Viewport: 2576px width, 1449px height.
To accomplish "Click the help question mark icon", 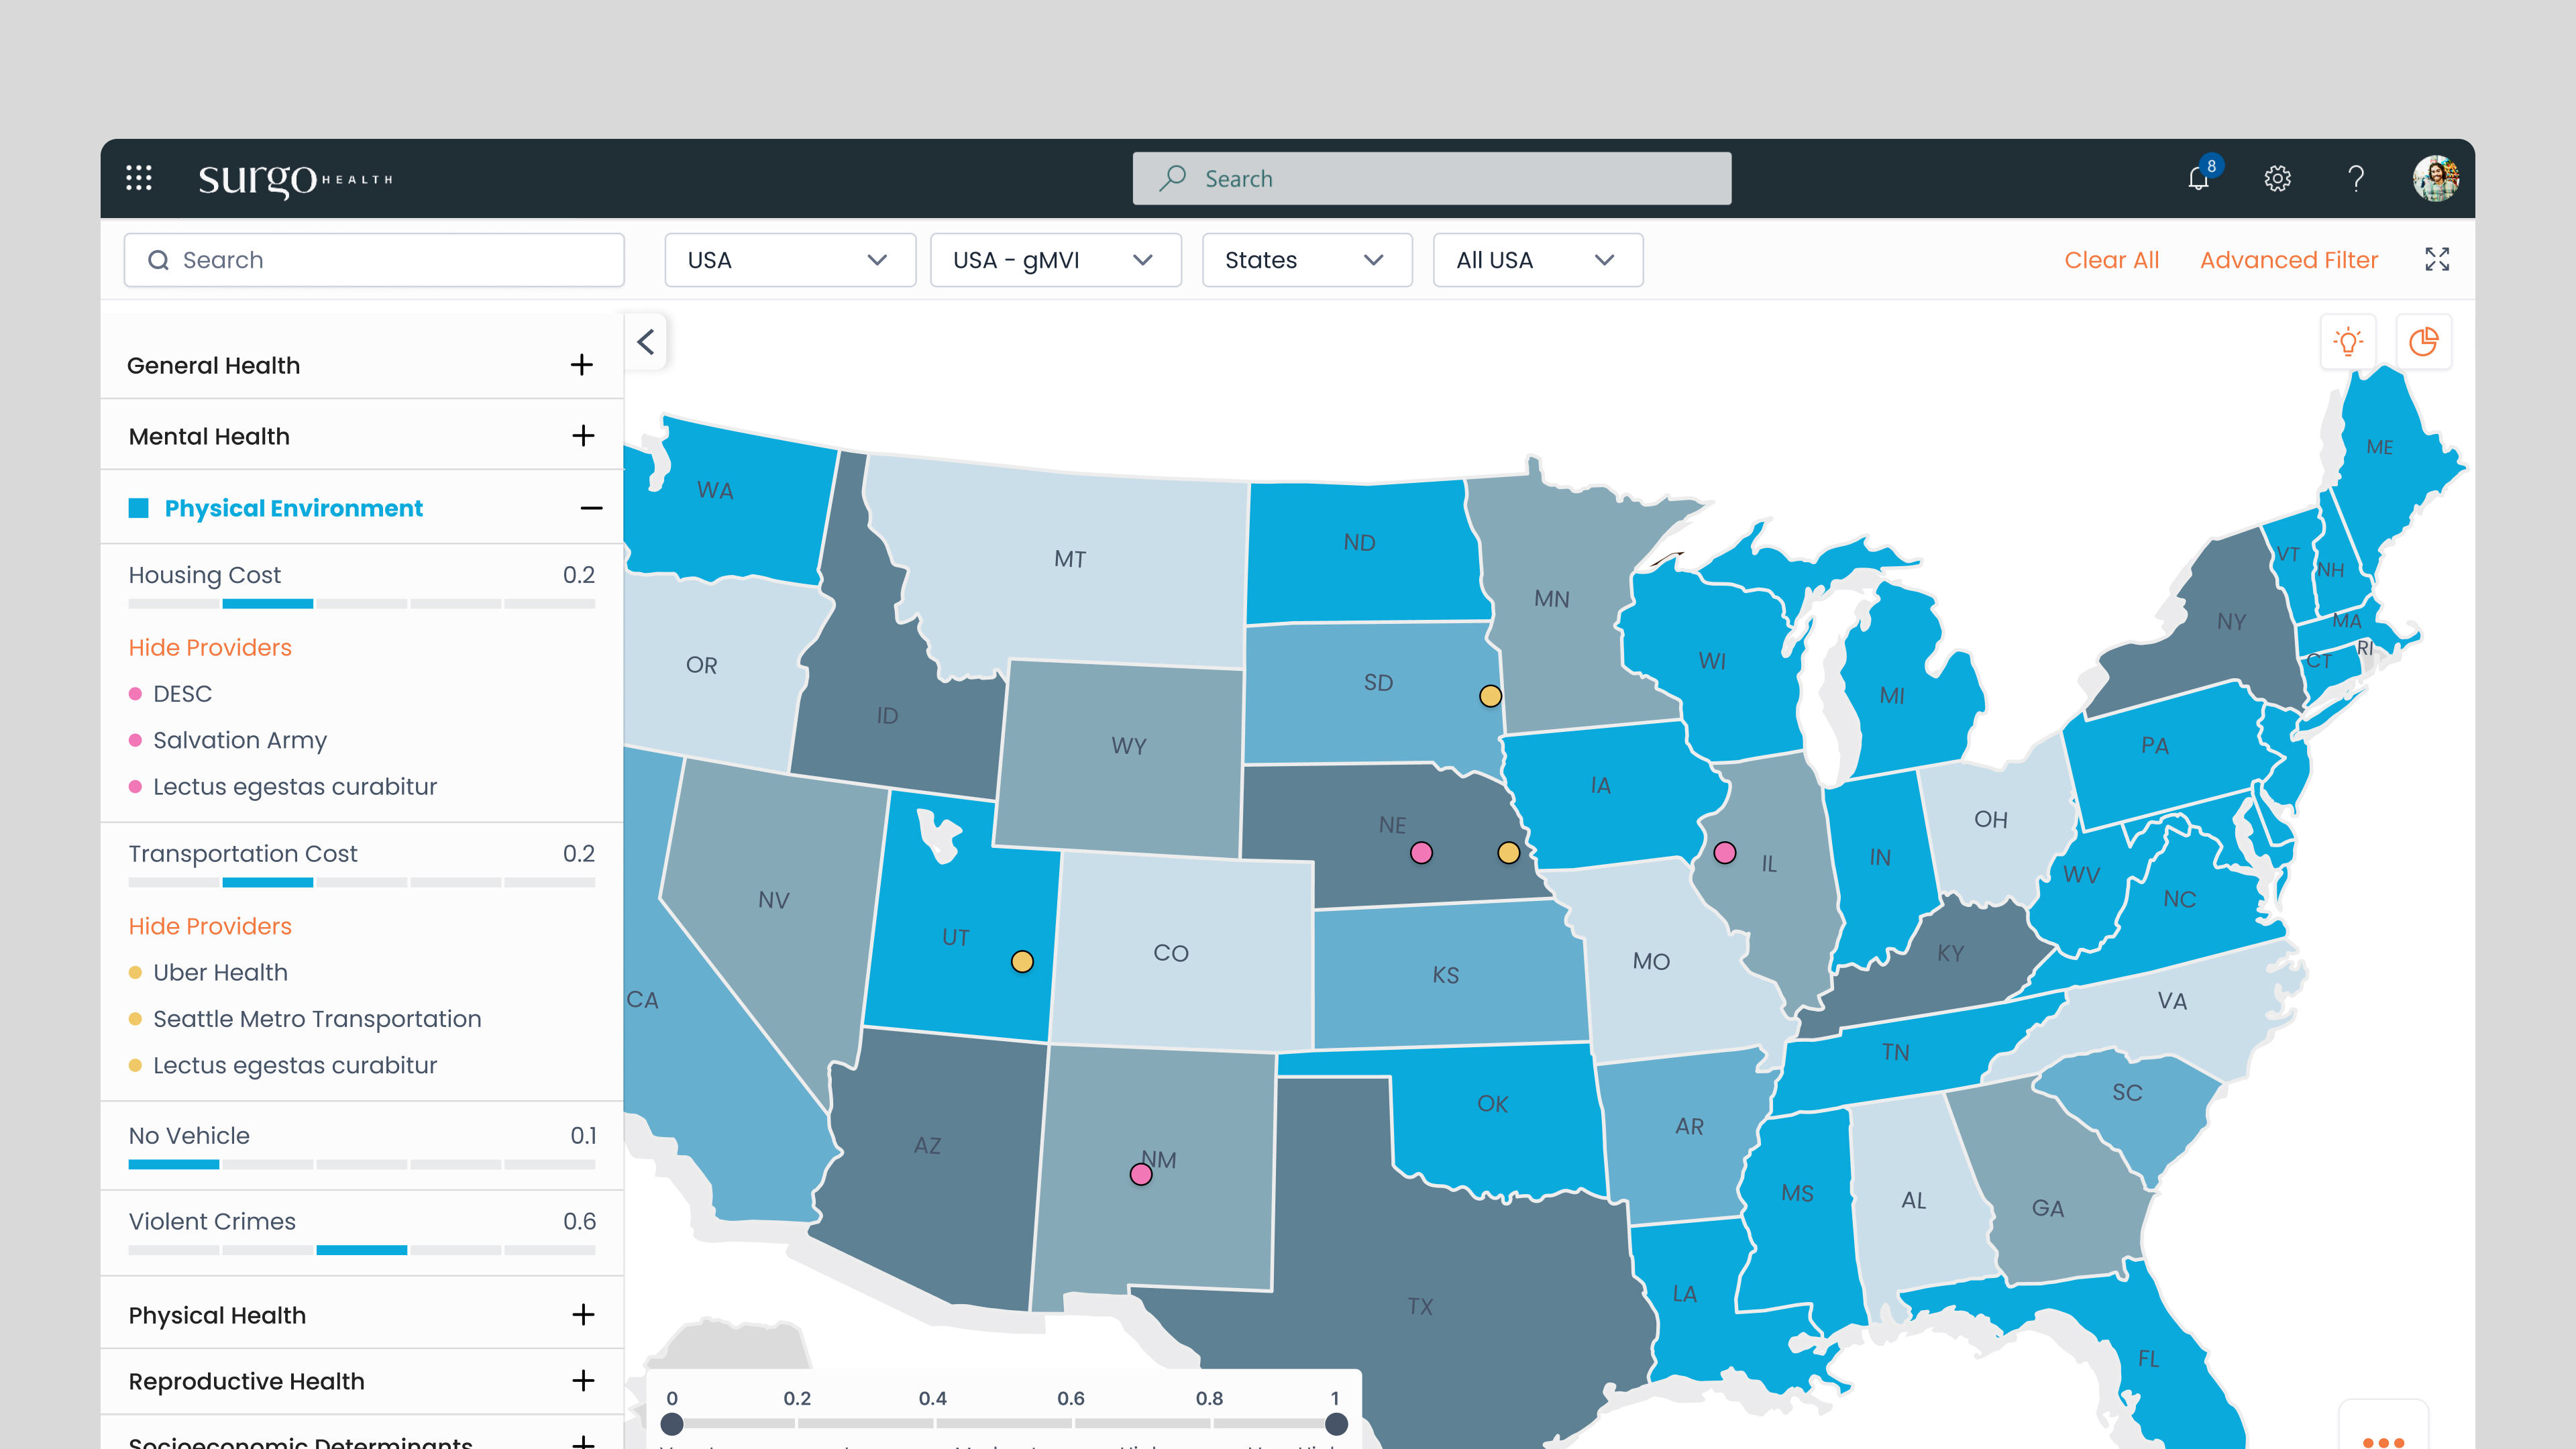I will 2356,178.
